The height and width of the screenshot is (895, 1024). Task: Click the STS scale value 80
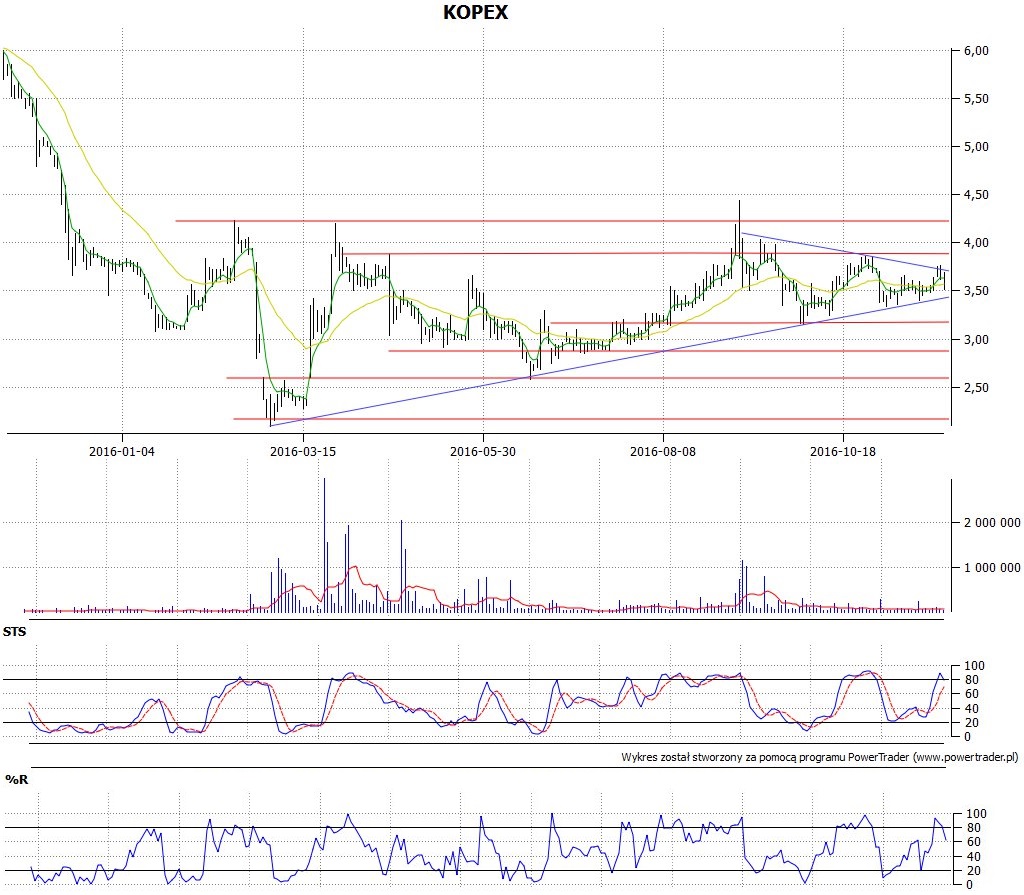click(x=972, y=680)
